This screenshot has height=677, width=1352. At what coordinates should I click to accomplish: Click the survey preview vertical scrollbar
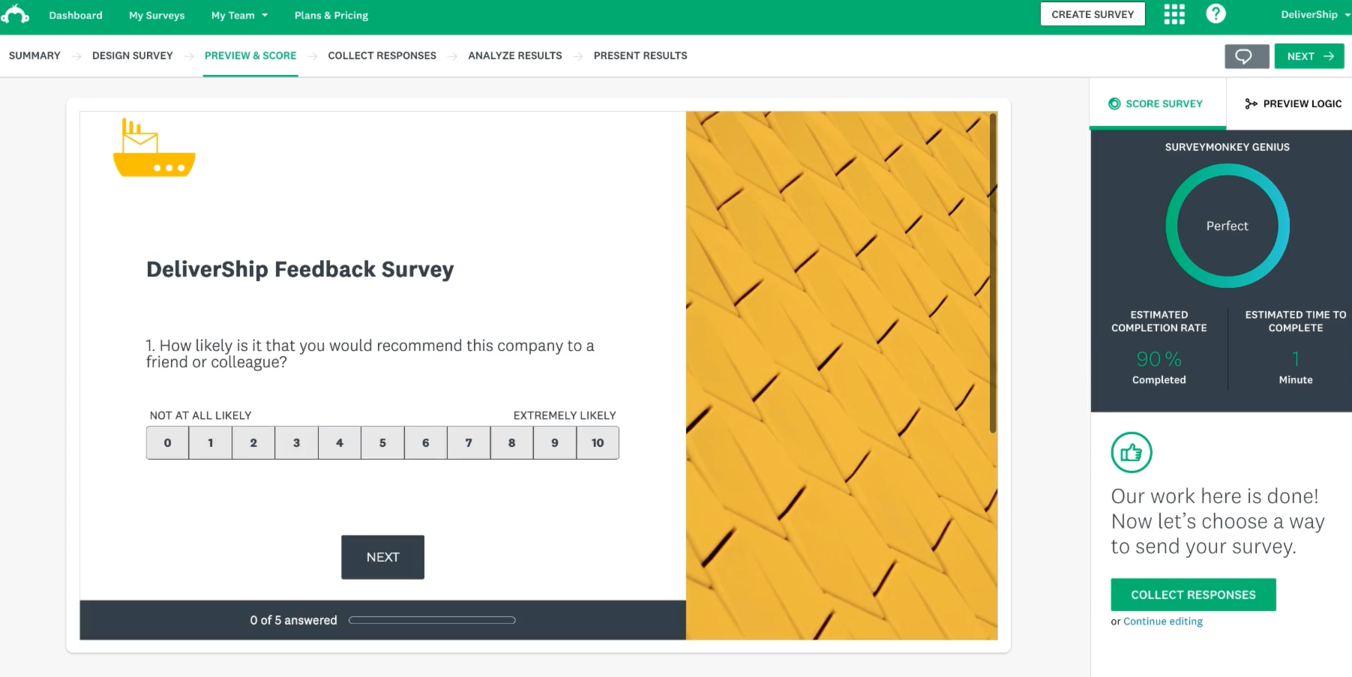pos(992,272)
